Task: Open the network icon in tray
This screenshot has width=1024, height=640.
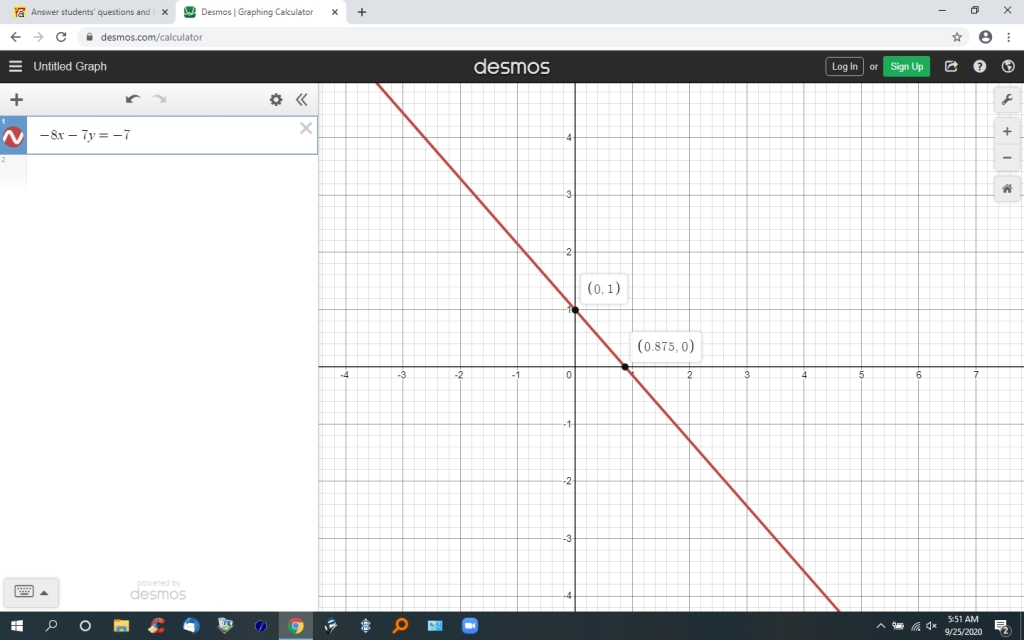Action: (915, 626)
